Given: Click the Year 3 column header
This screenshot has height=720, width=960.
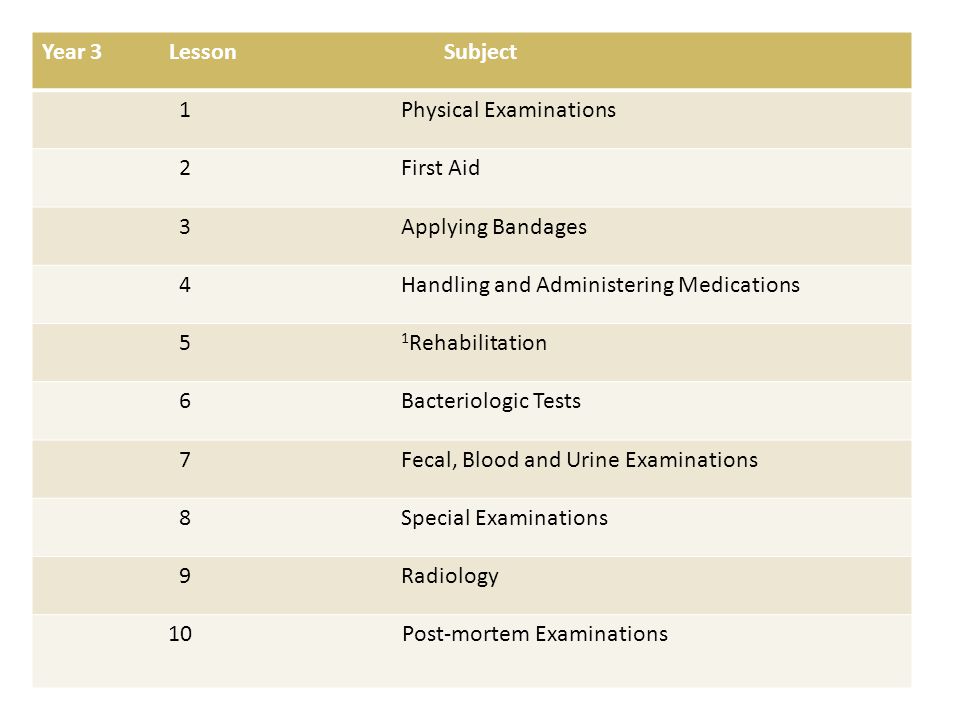Looking at the screenshot, I should coord(72,52).
